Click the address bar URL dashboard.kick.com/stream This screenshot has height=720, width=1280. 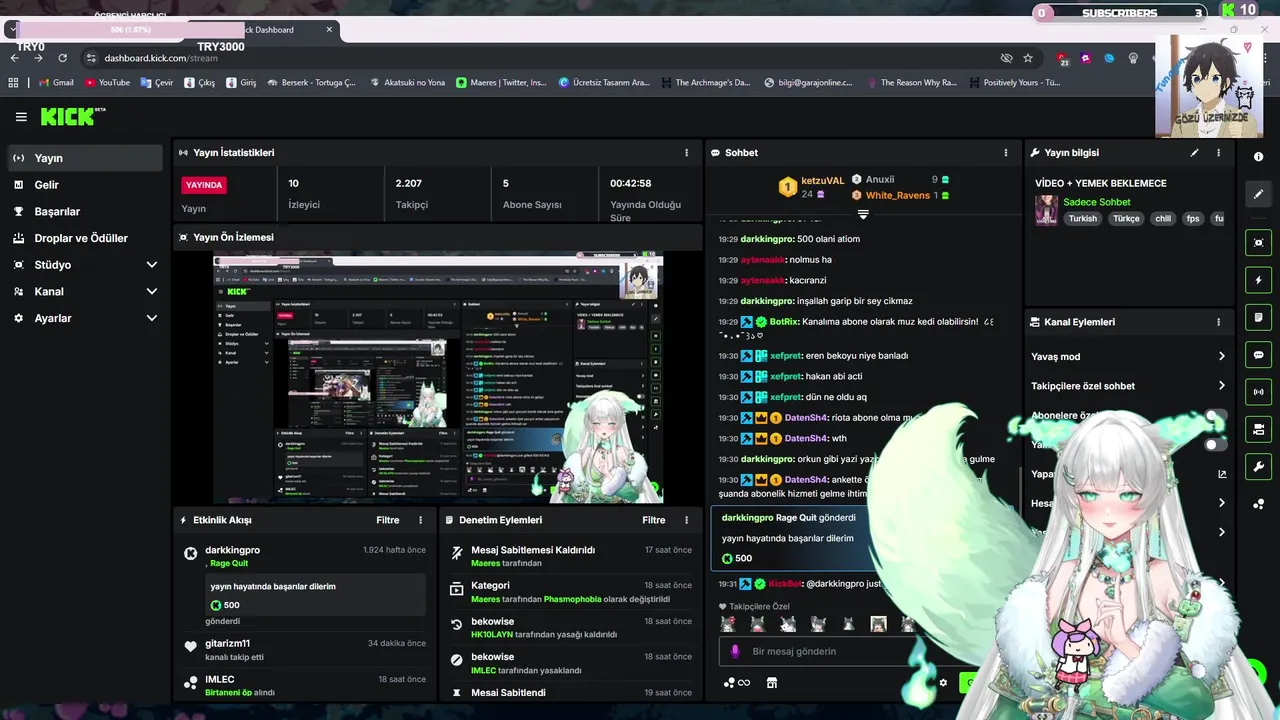coord(161,58)
